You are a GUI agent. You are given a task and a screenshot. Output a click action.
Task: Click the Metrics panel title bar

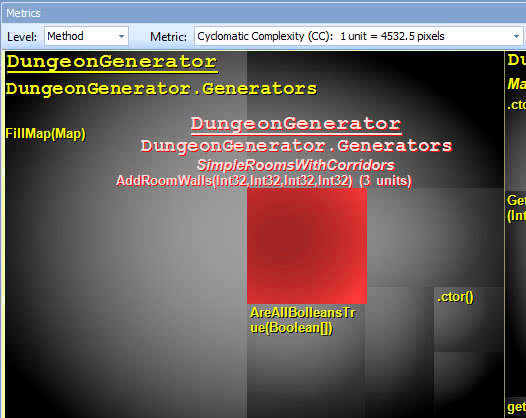coord(263,13)
